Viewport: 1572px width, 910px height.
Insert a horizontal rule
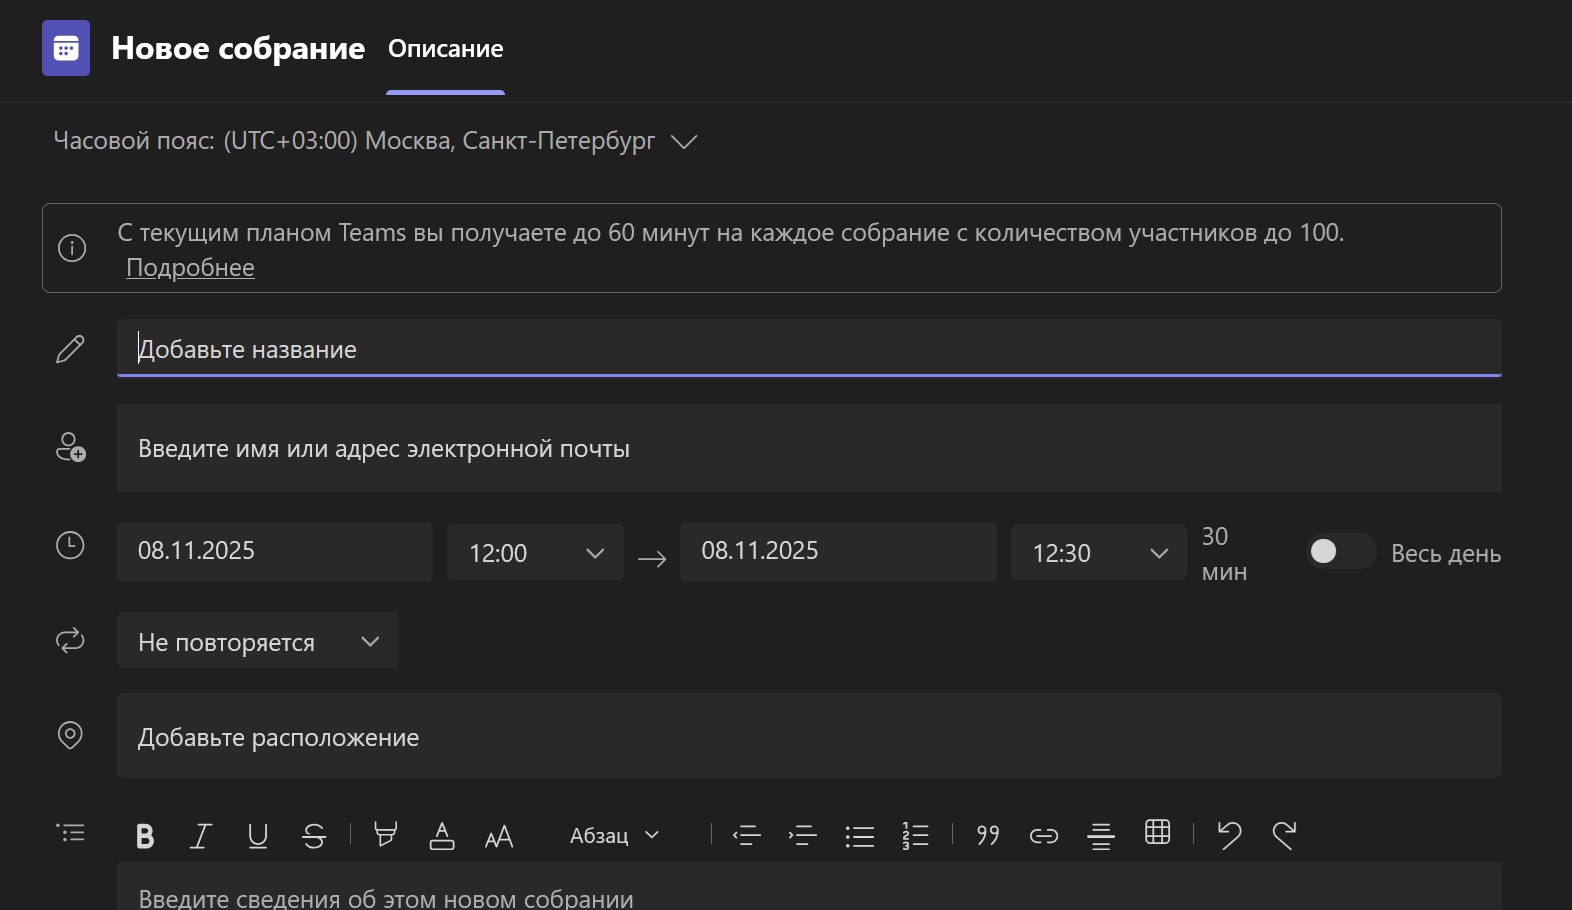tap(1101, 836)
